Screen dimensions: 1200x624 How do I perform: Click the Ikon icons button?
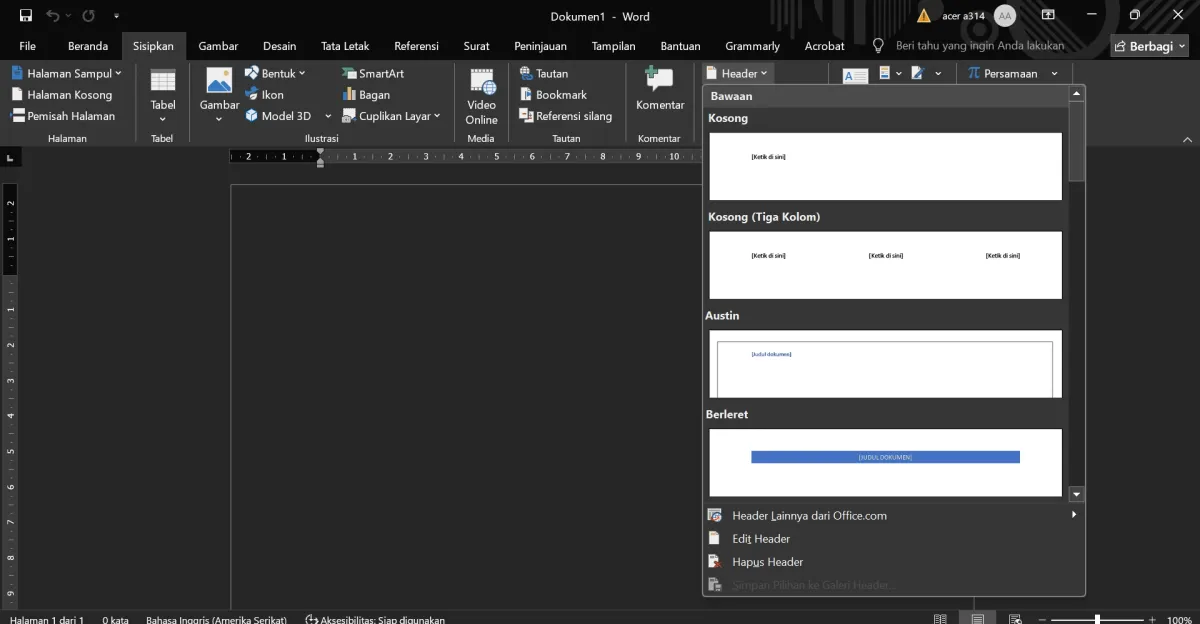[x=264, y=95]
